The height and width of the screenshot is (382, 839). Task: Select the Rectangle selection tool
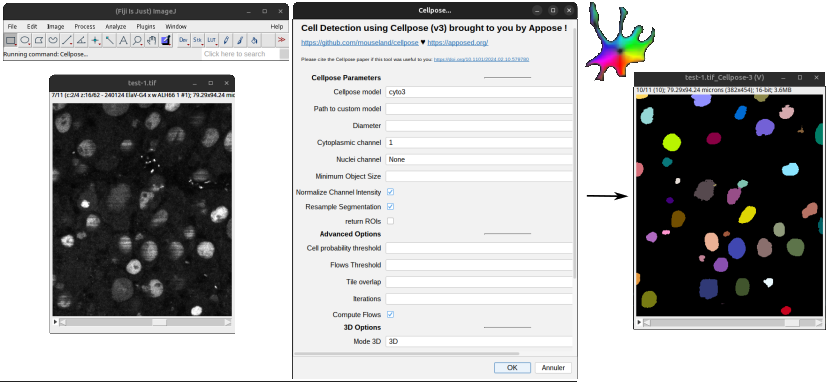click(10, 40)
